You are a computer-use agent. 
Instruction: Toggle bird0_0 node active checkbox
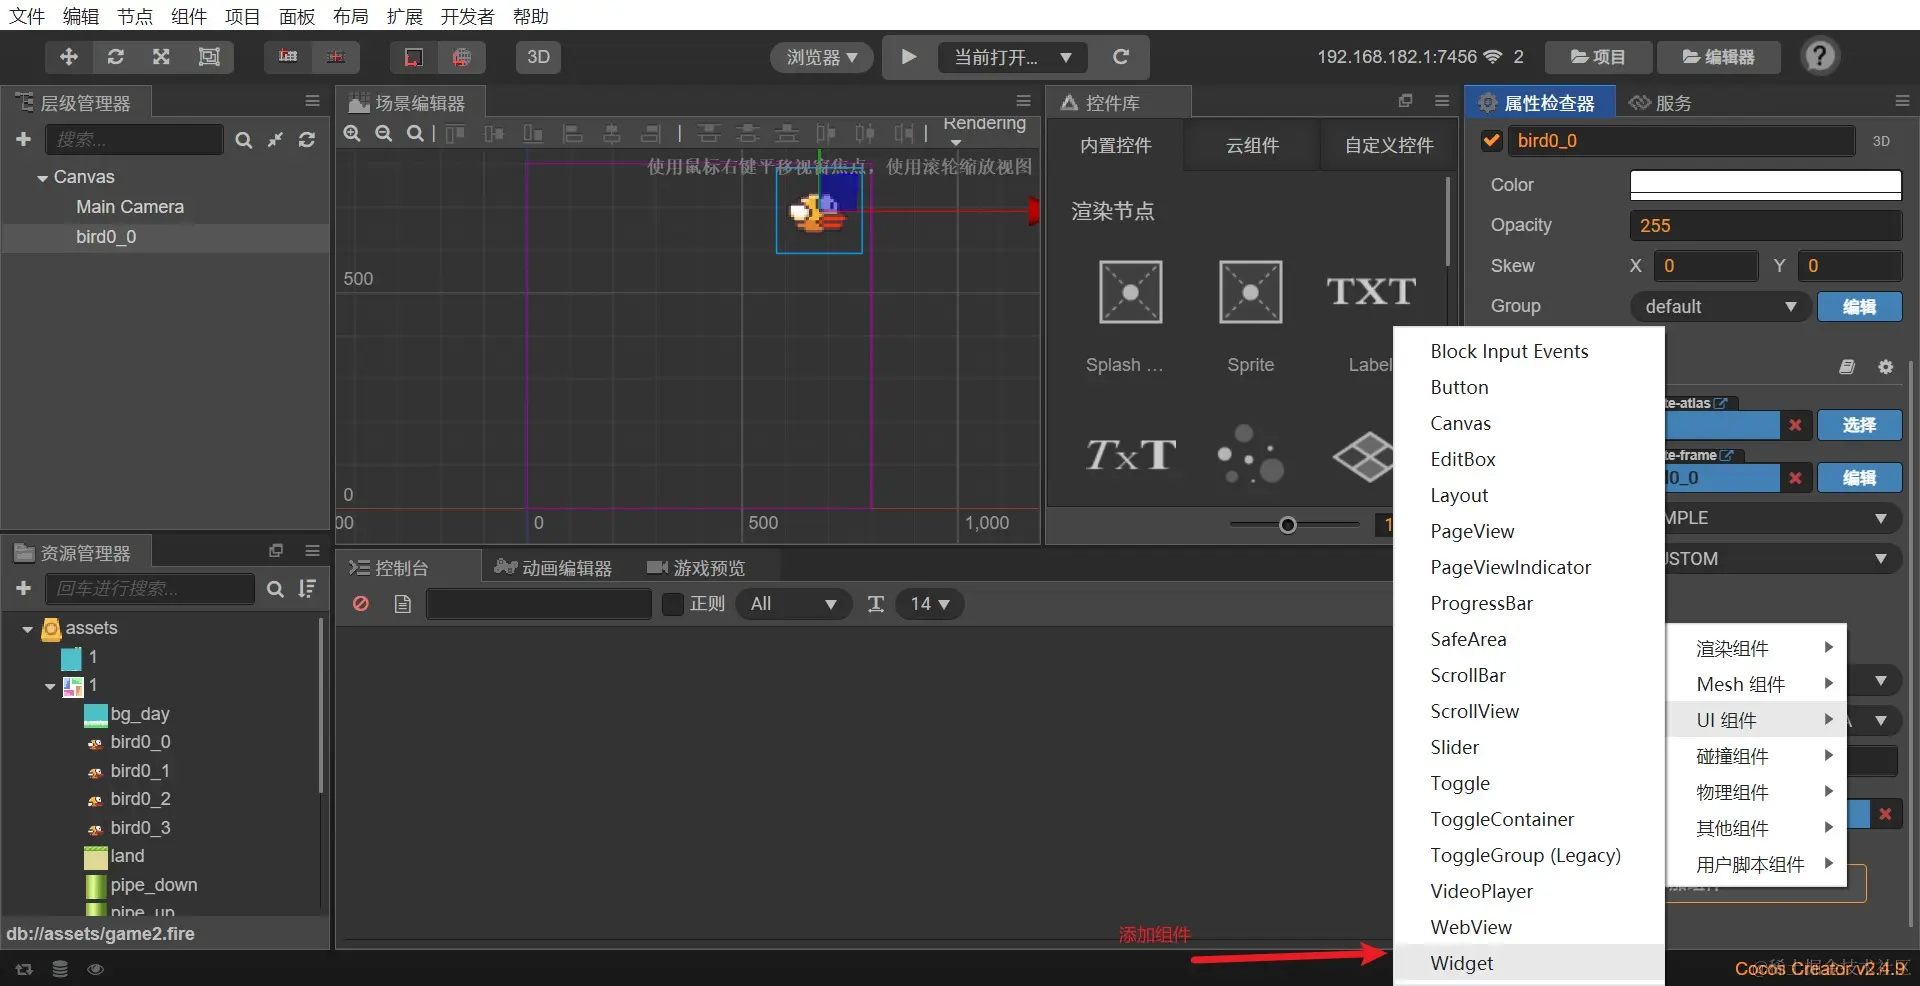tap(1491, 140)
